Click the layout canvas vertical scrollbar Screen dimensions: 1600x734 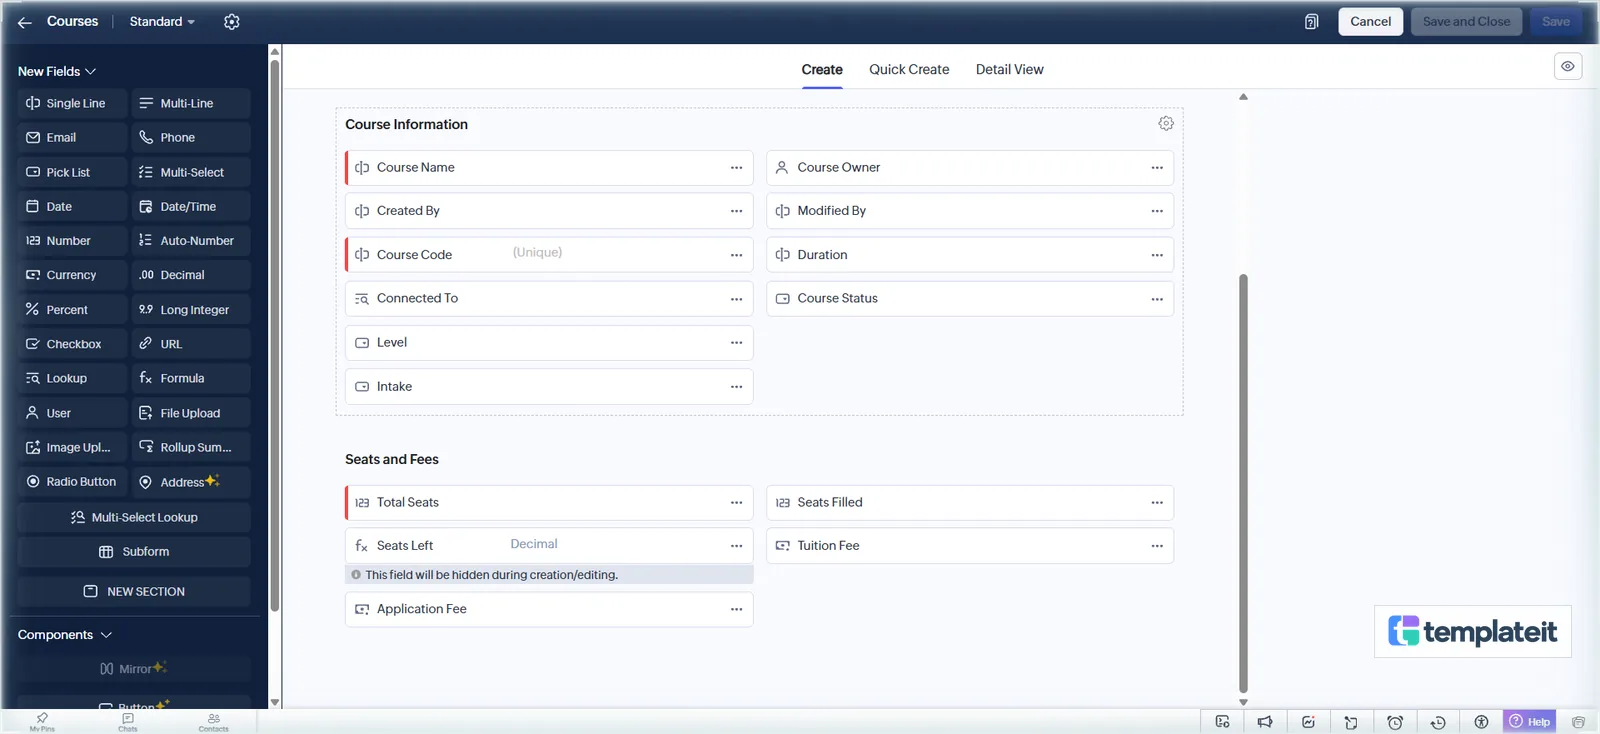(x=1243, y=484)
